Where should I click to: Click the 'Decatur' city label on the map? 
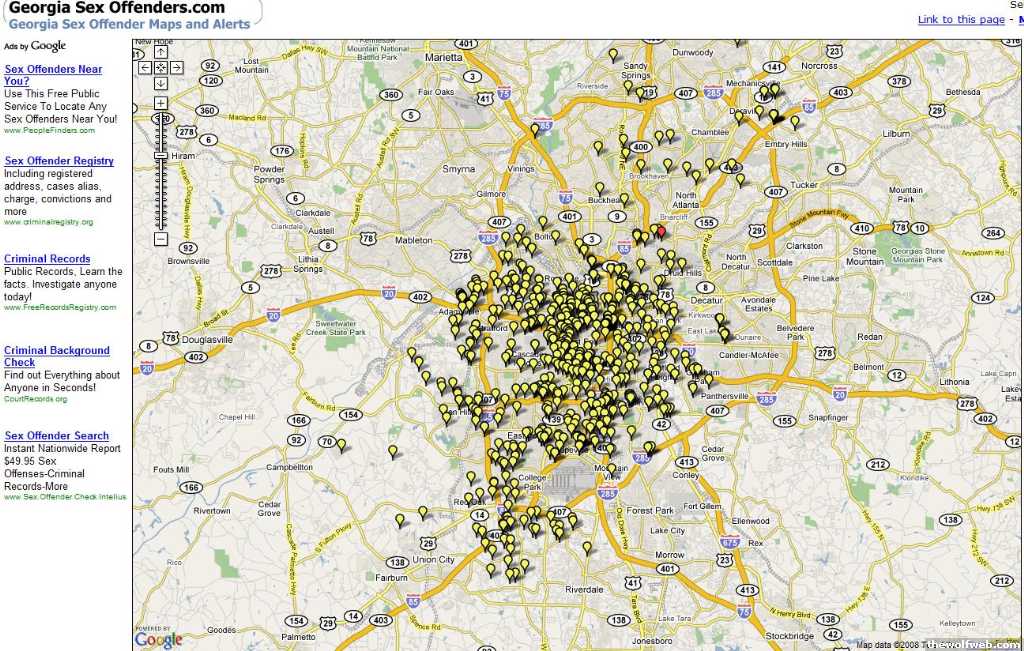[707, 300]
